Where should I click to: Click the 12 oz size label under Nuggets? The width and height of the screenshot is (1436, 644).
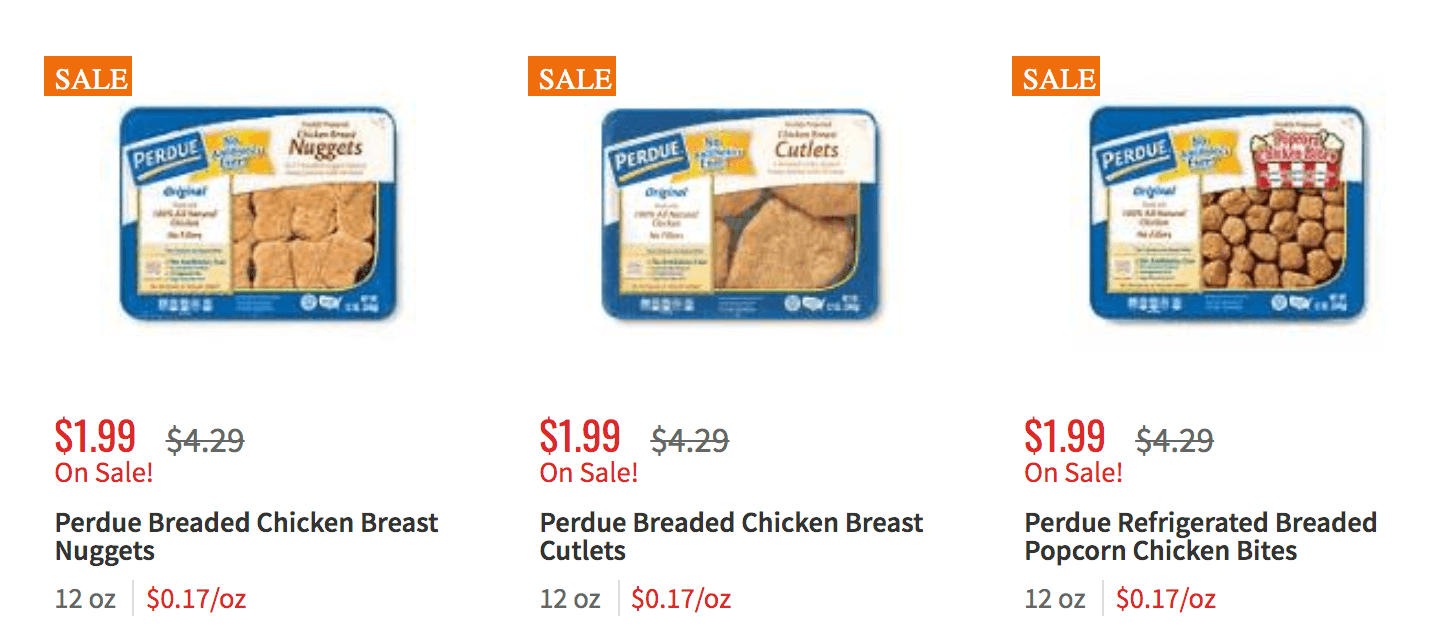(x=85, y=598)
